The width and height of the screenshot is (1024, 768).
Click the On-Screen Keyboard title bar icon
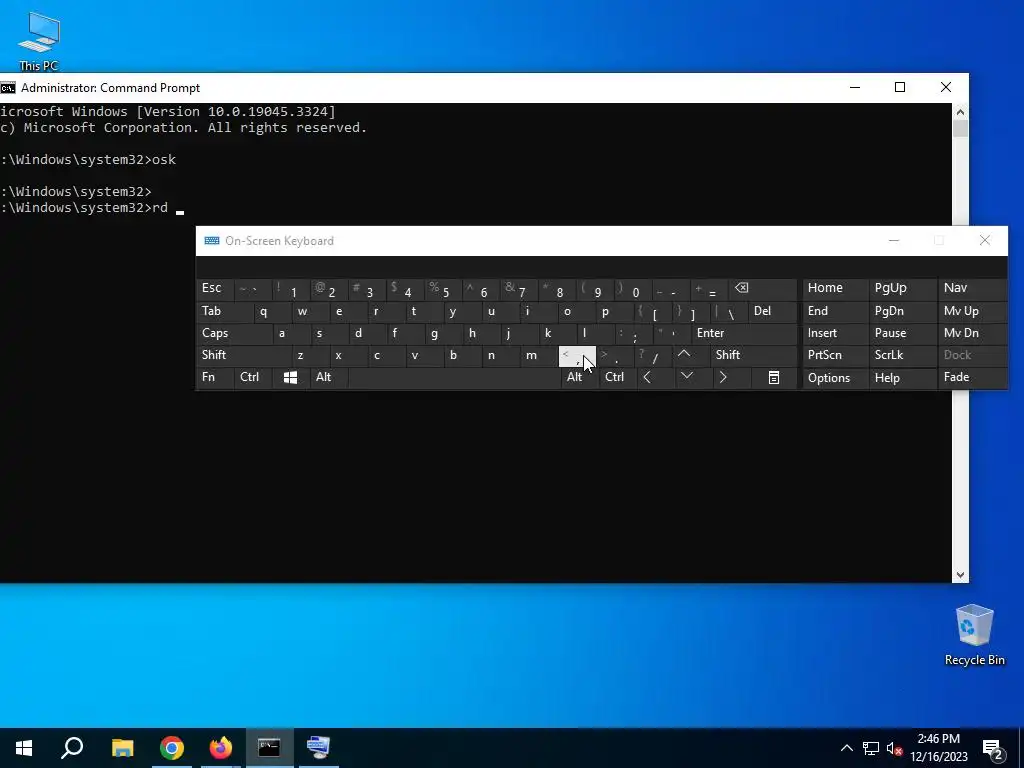click(212, 240)
